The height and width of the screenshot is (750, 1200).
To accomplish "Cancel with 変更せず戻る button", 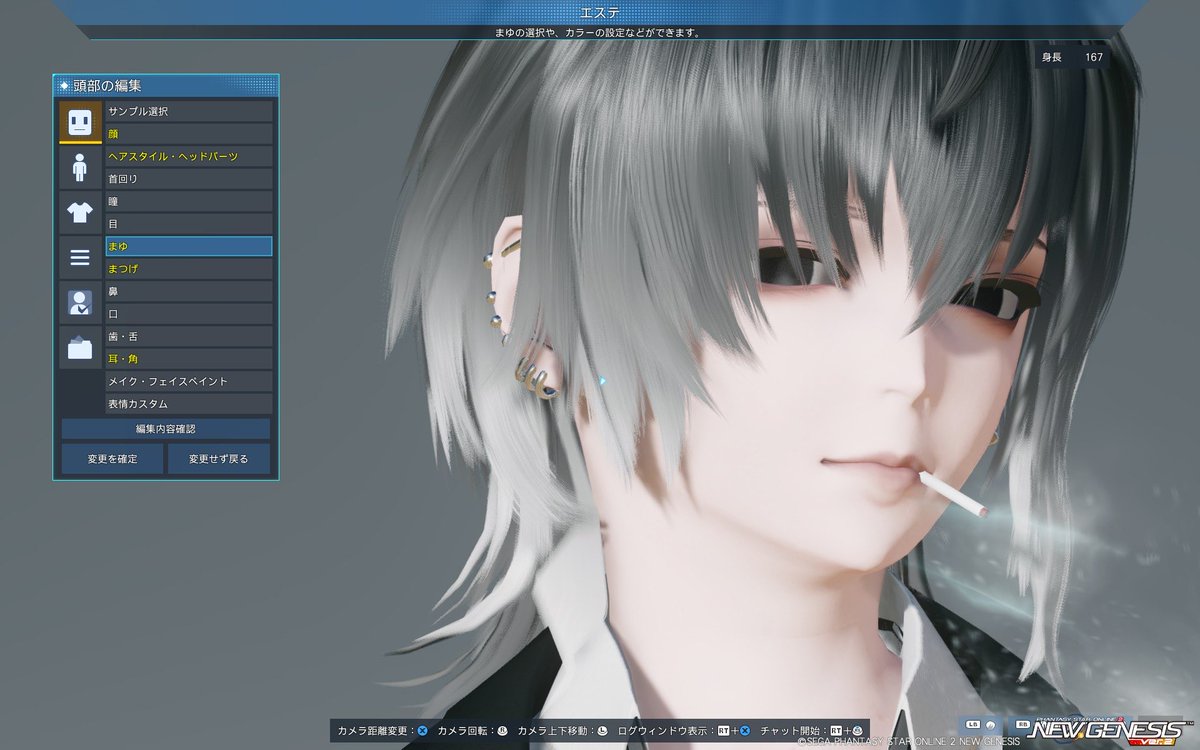I will (218, 459).
